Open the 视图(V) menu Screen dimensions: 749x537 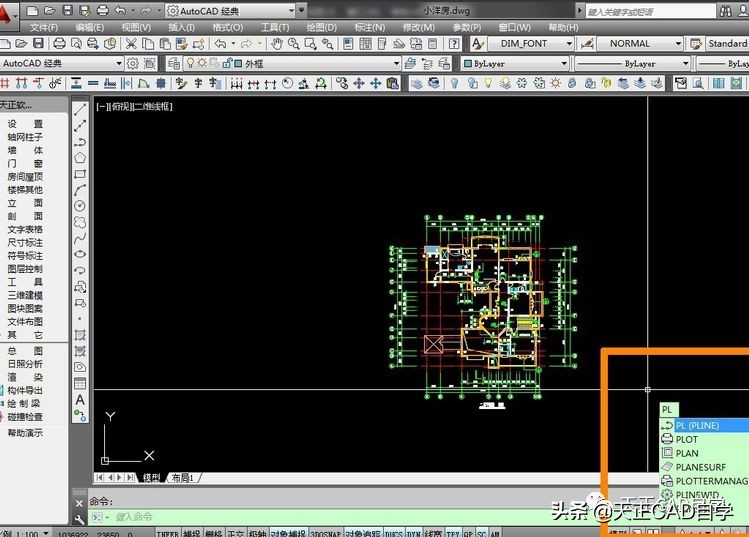pyautogui.click(x=136, y=27)
